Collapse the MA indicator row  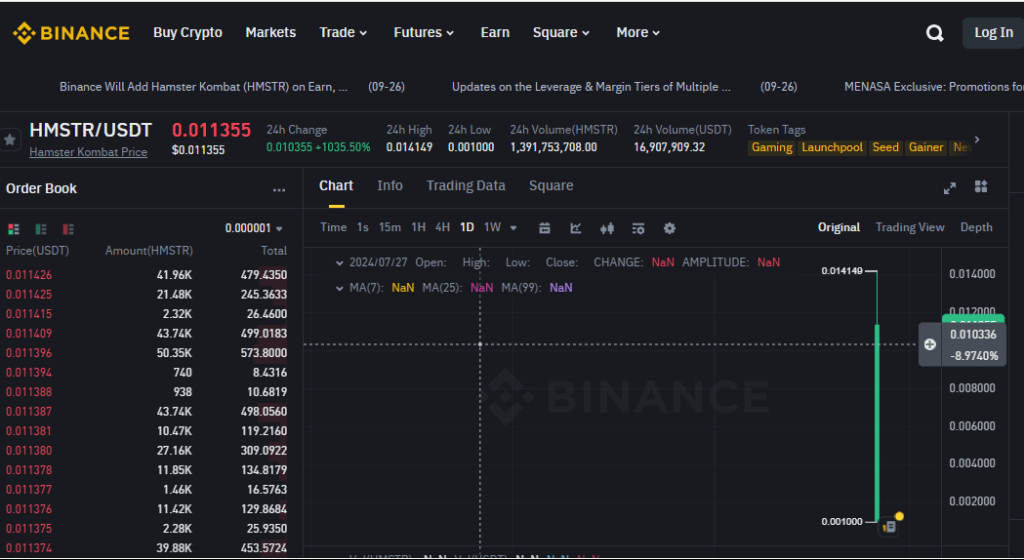pos(339,288)
